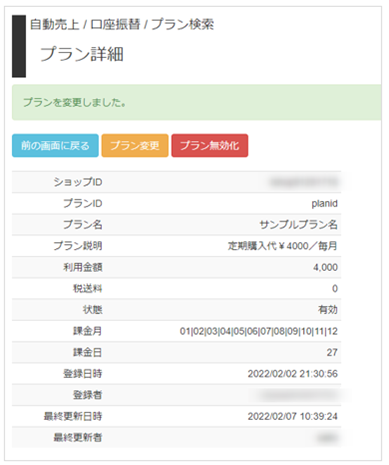
Task: Click the planid value
Action: coord(324,203)
